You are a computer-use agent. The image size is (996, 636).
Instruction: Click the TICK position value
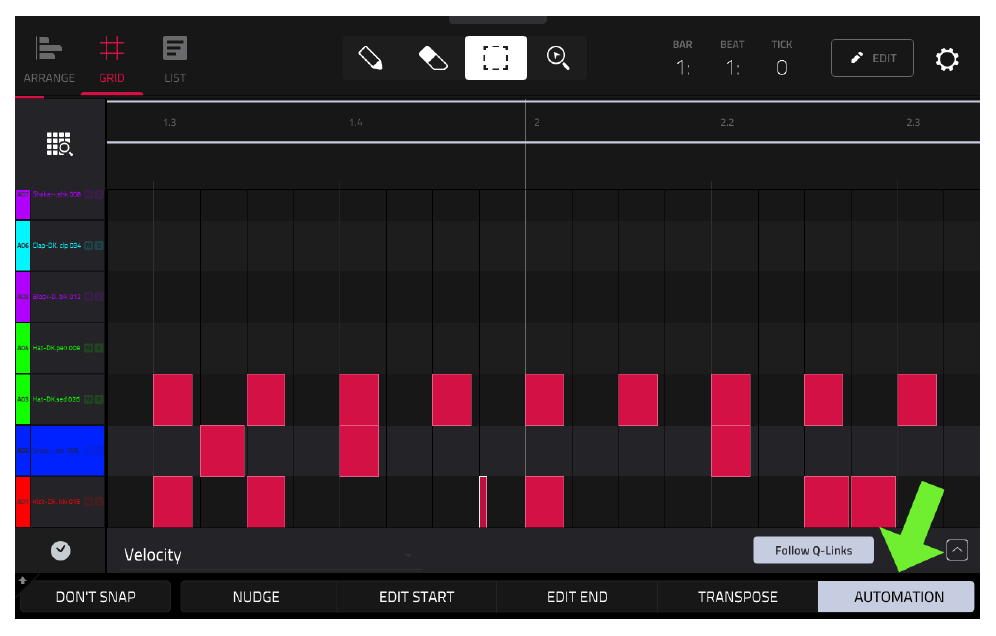tap(782, 67)
